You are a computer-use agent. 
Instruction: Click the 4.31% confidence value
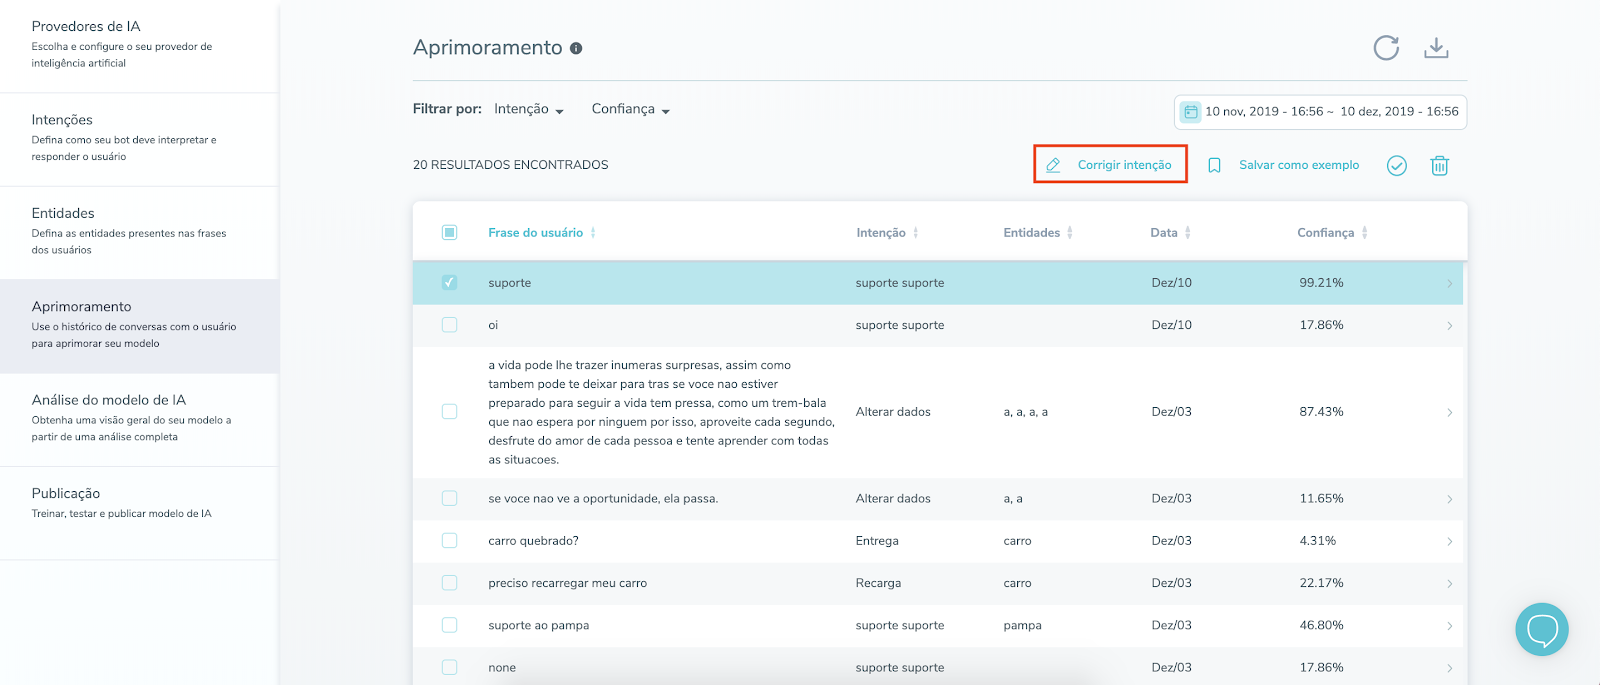[x=1317, y=541]
